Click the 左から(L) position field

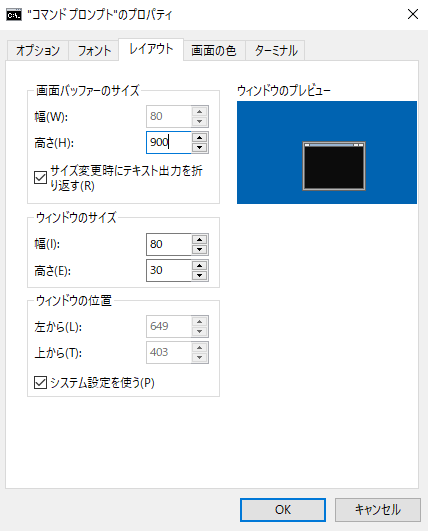pos(169,326)
